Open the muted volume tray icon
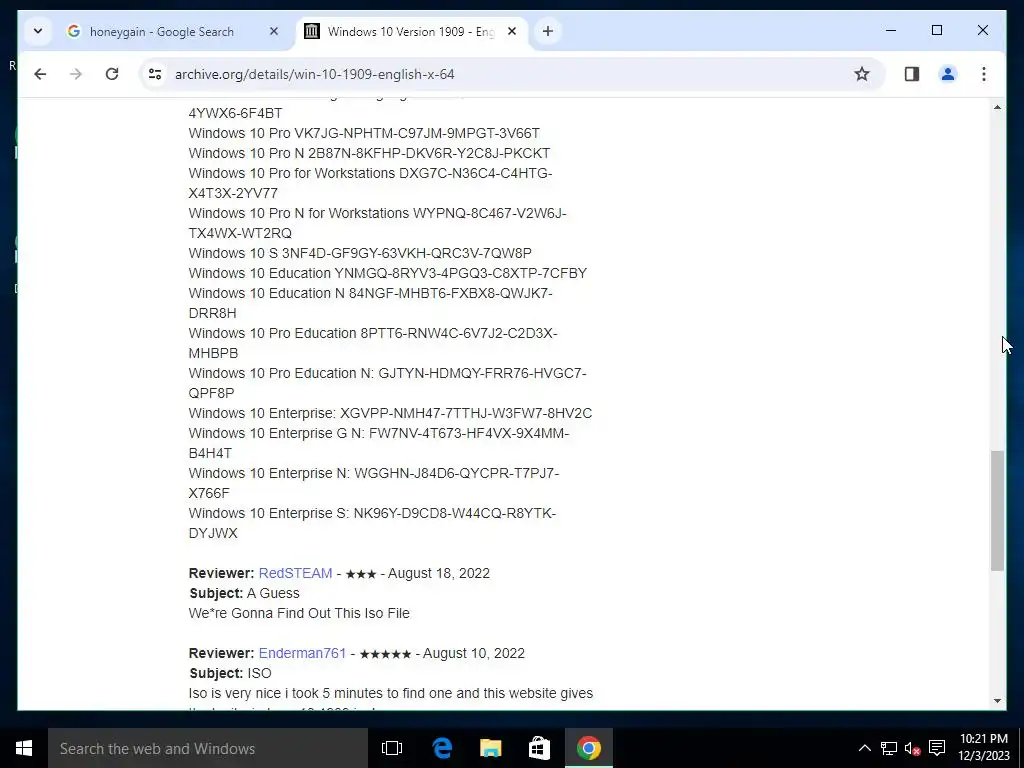This screenshot has height=768, width=1024. click(x=912, y=748)
